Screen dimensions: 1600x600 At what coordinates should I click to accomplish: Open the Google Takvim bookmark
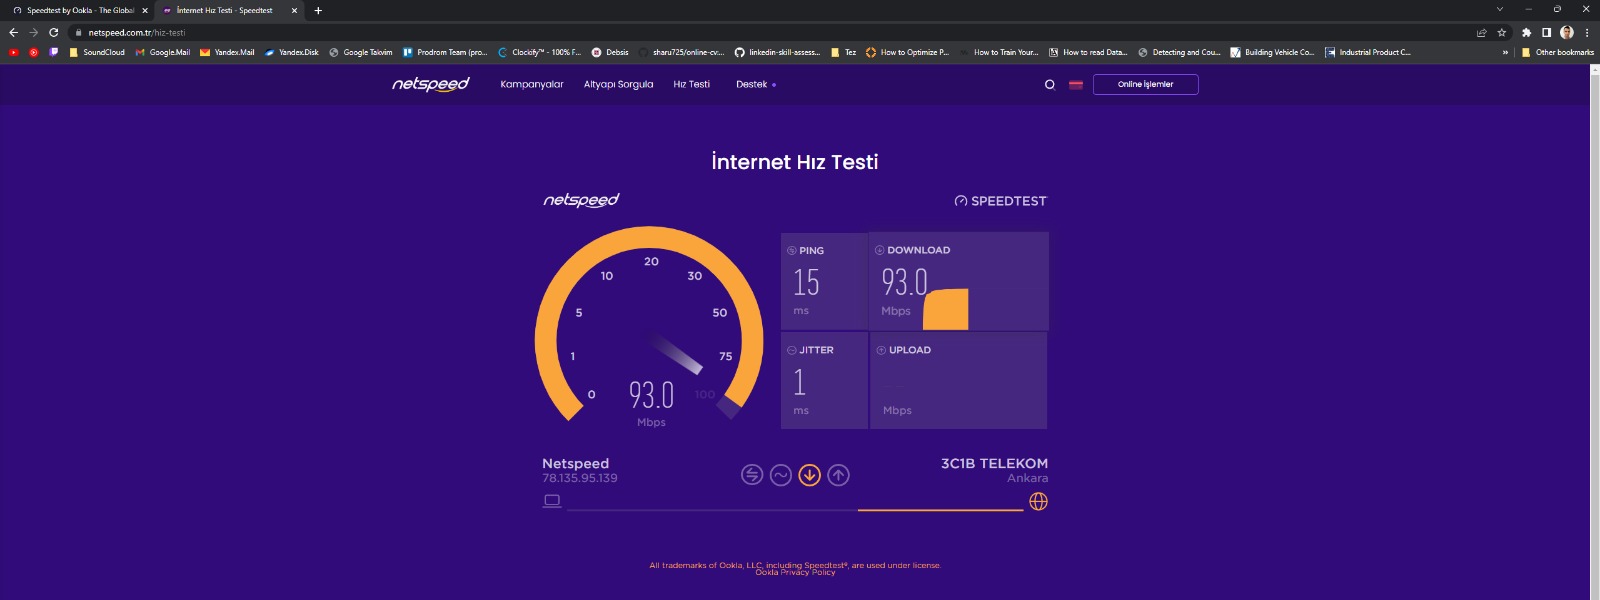pyautogui.click(x=360, y=52)
